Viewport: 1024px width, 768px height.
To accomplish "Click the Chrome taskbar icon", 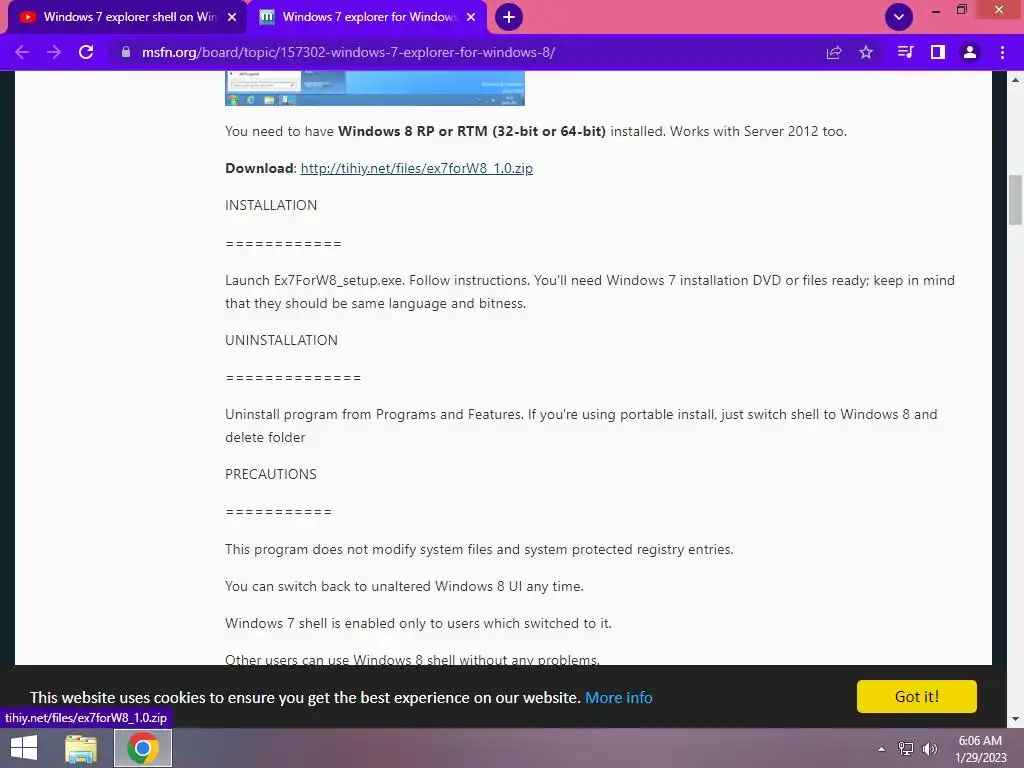I will pos(143,748).
